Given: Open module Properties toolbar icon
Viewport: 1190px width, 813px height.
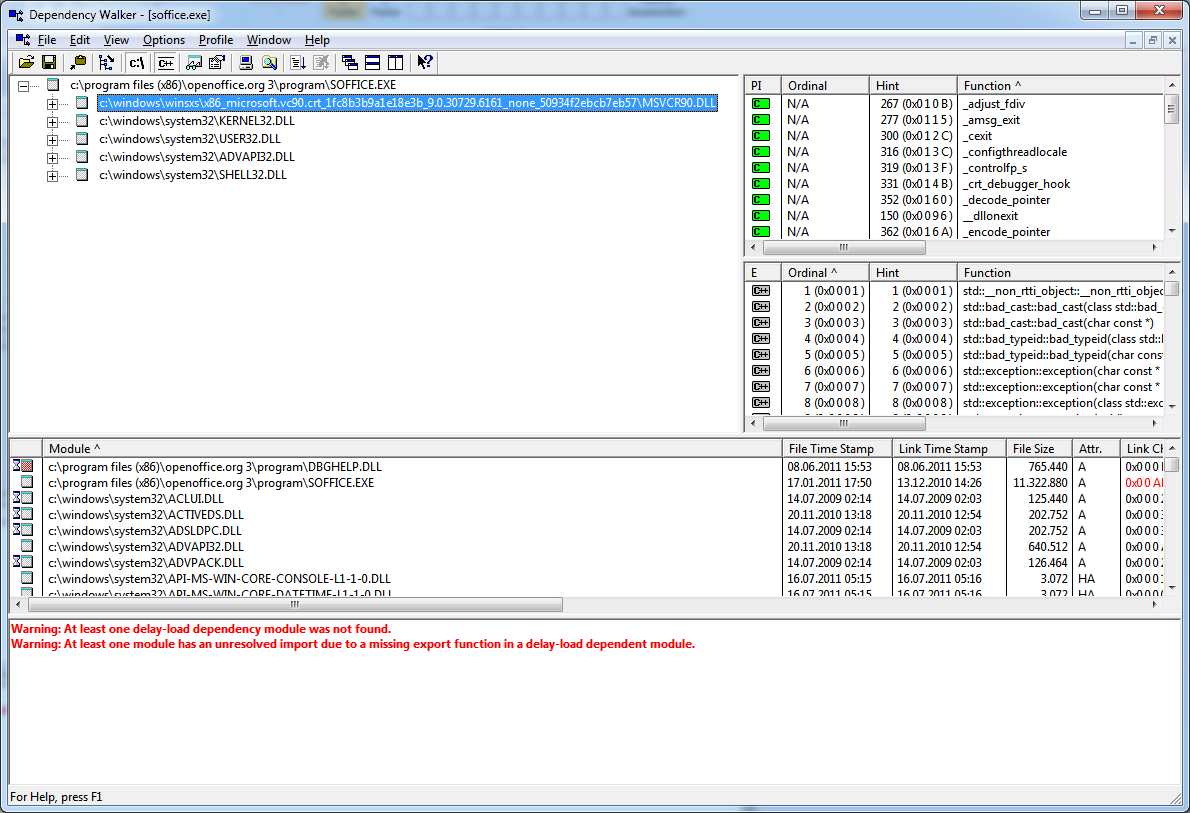Looking at the screenshot, I should 217,63.
